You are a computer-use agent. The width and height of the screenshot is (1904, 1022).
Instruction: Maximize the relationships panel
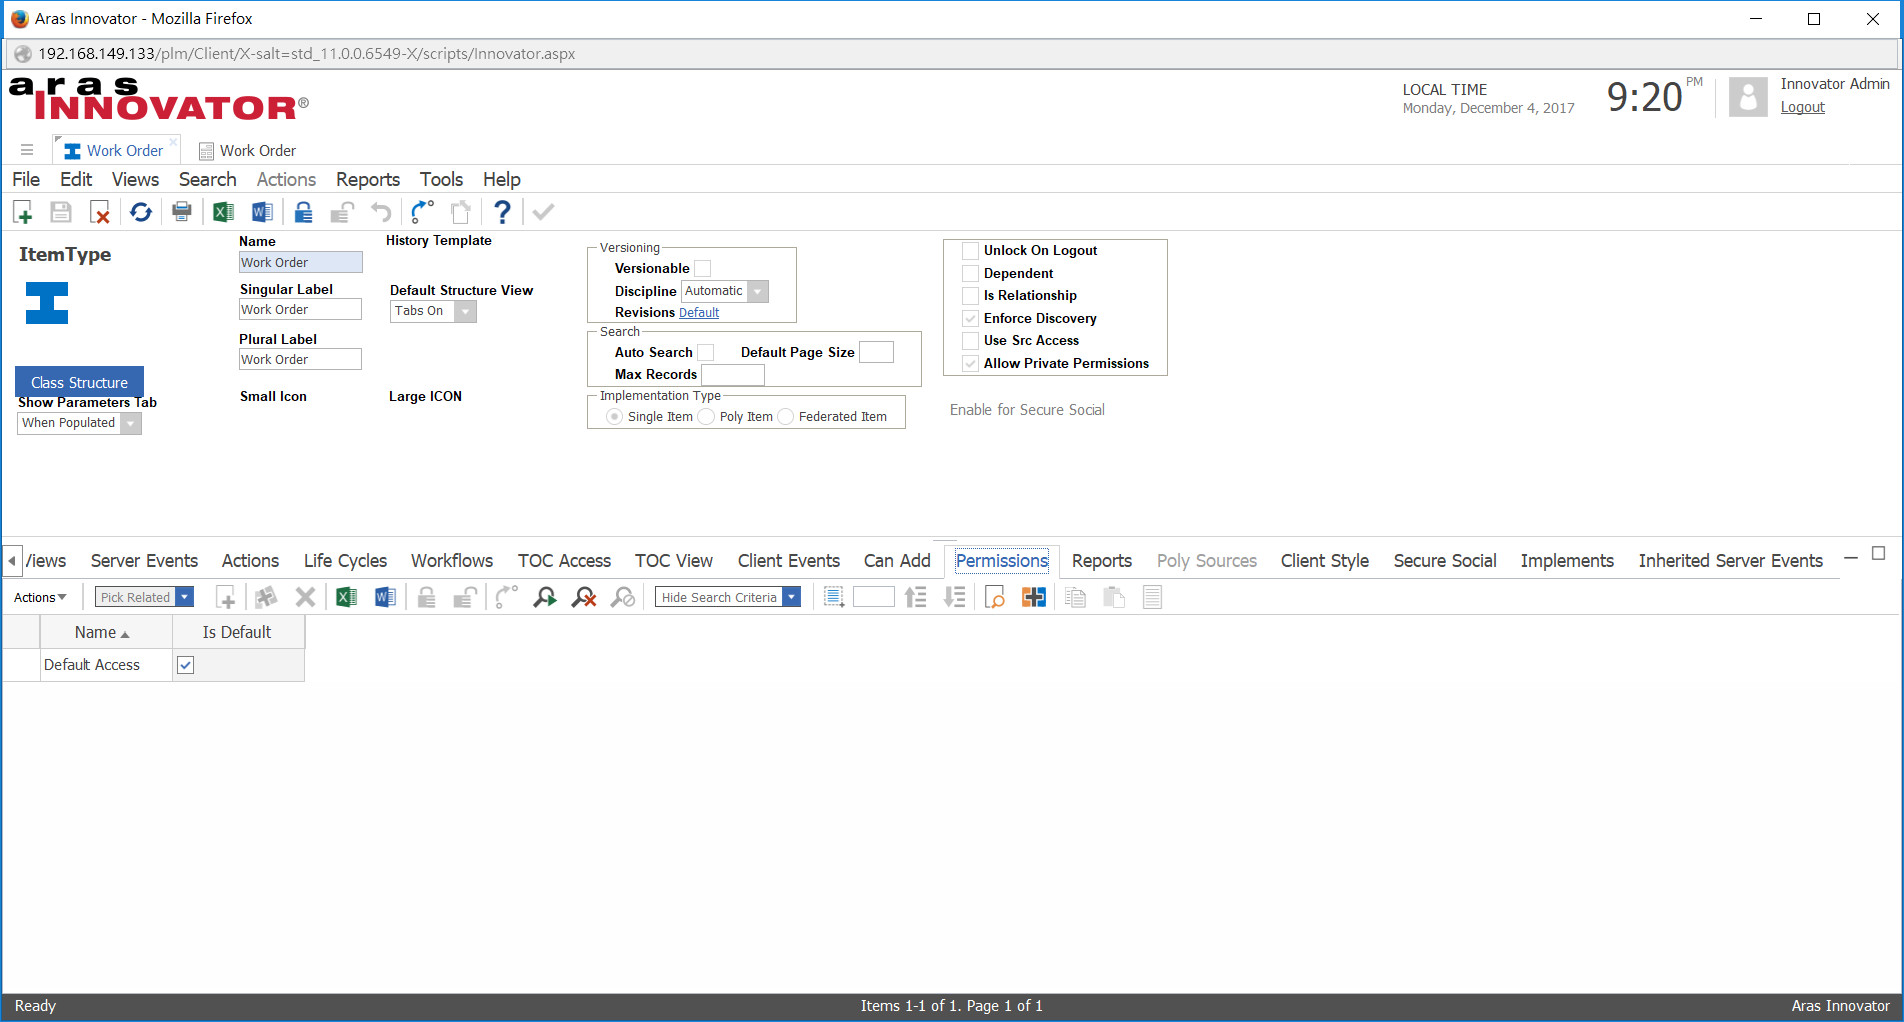click(x=1878, y=554)
